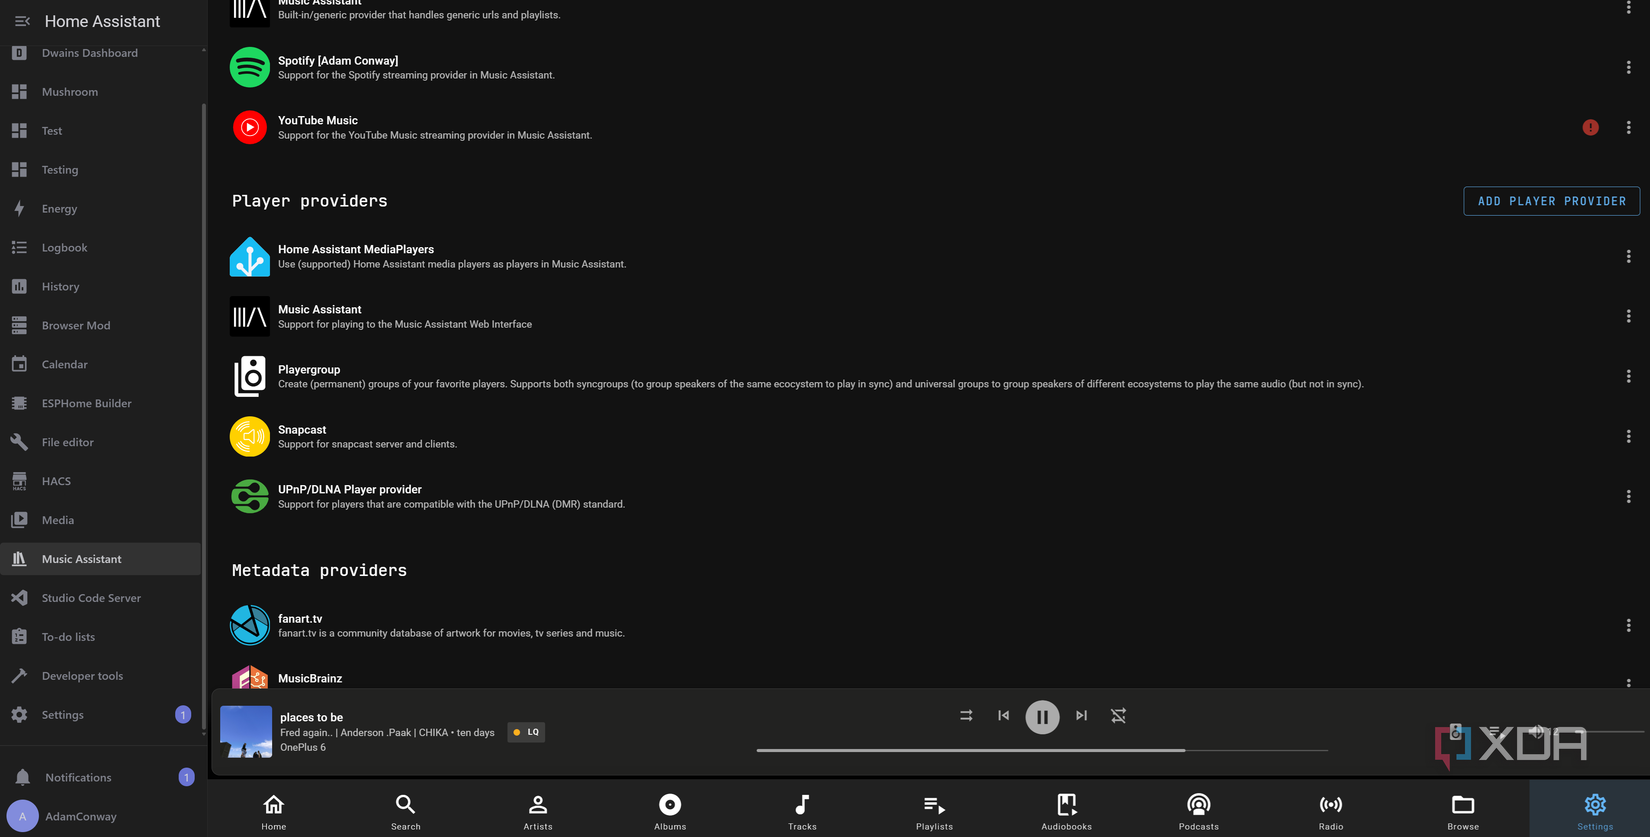Click the places to be album thumbnail
The image size is (1650, 837).
click(x=246, y=732)
